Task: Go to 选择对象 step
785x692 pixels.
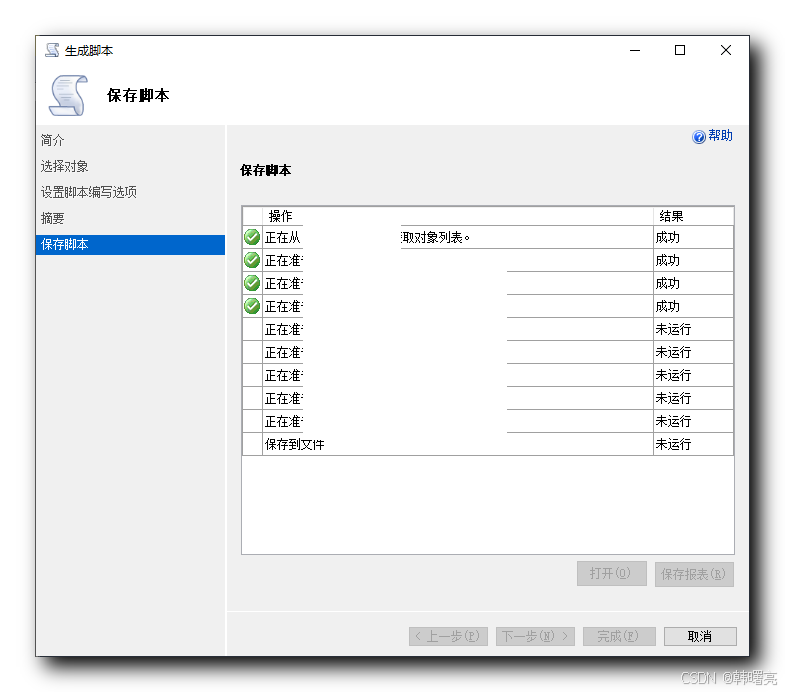Action: click(x=64, y=166)
